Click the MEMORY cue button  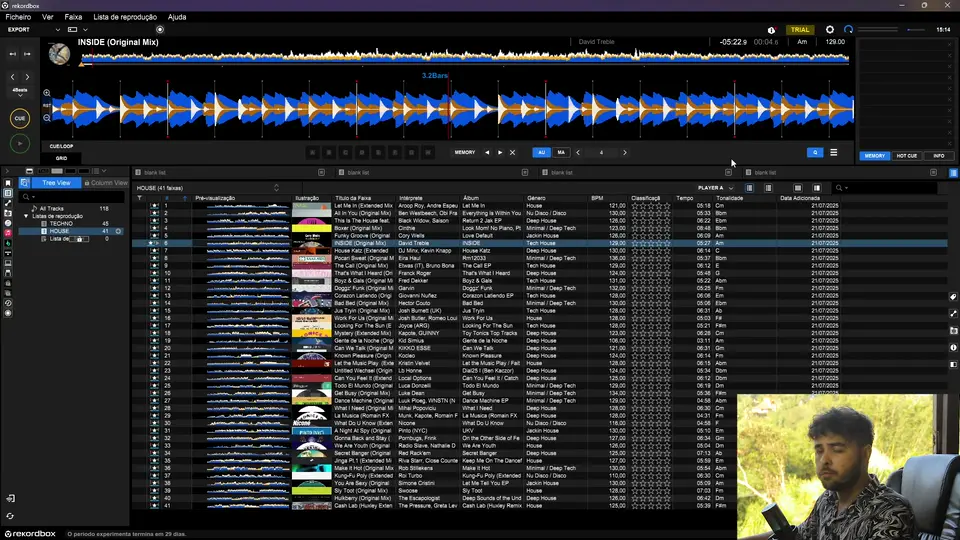(x=465, y=152)
